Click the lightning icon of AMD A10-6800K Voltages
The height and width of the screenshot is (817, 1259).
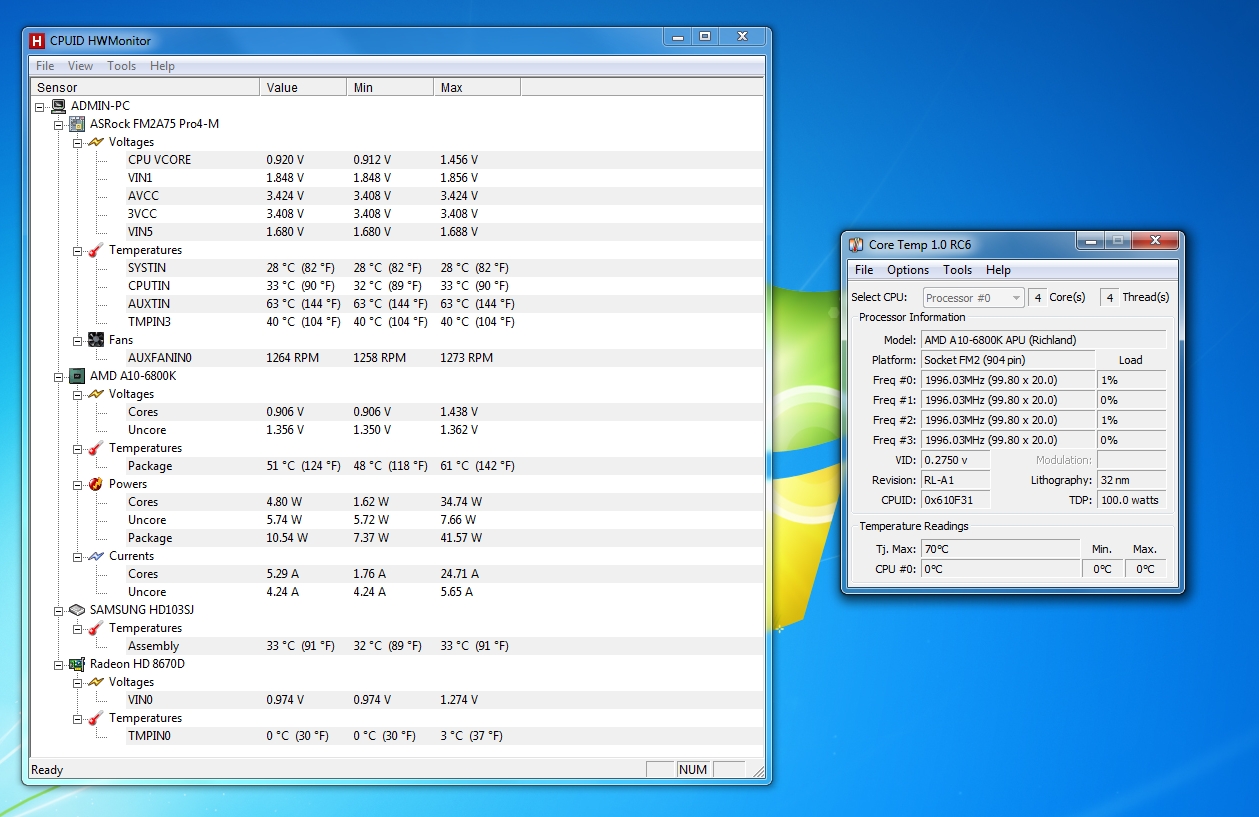(96, 394)
